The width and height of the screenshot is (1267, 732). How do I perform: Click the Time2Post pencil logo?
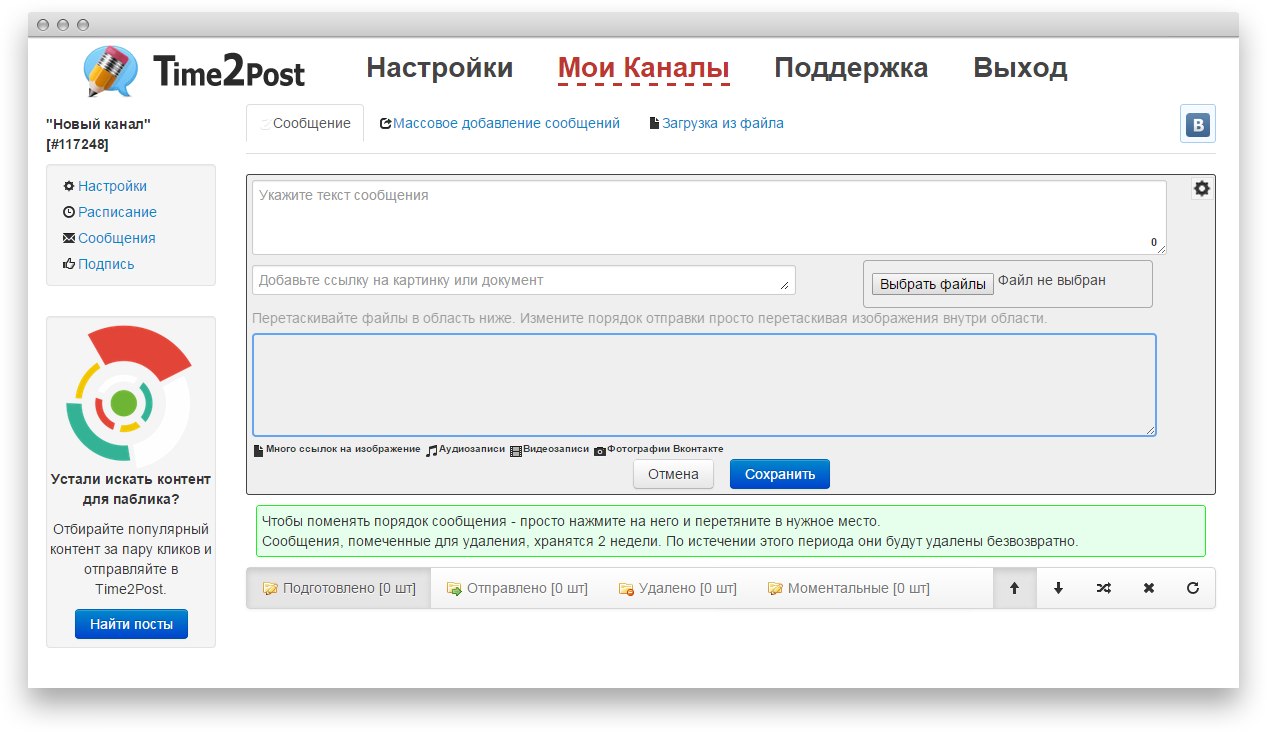coord(112,71)
